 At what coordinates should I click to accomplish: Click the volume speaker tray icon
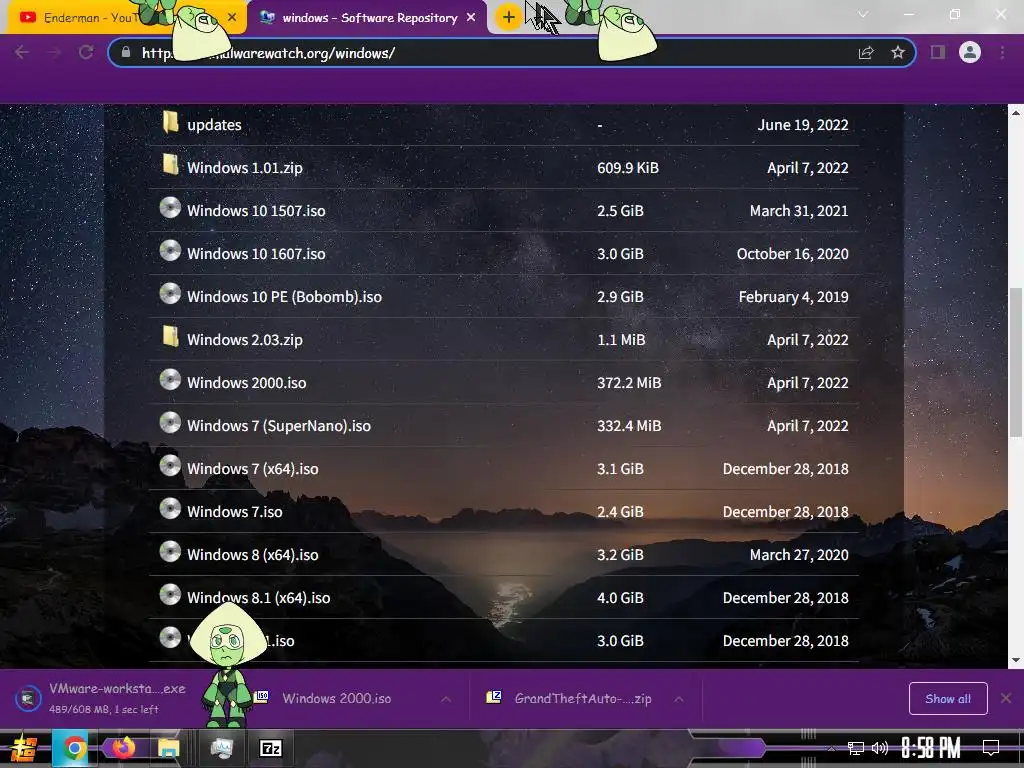tap(880, 748)
